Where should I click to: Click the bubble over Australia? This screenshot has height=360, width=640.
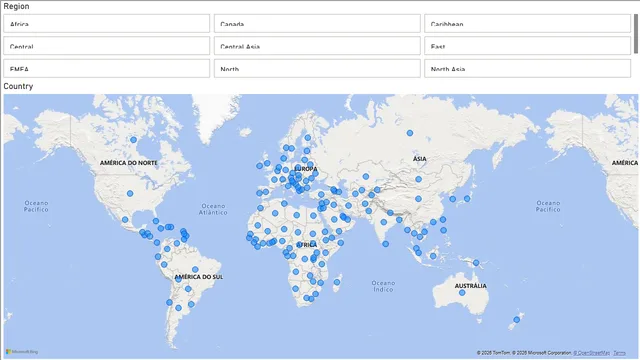coord(462,293)
